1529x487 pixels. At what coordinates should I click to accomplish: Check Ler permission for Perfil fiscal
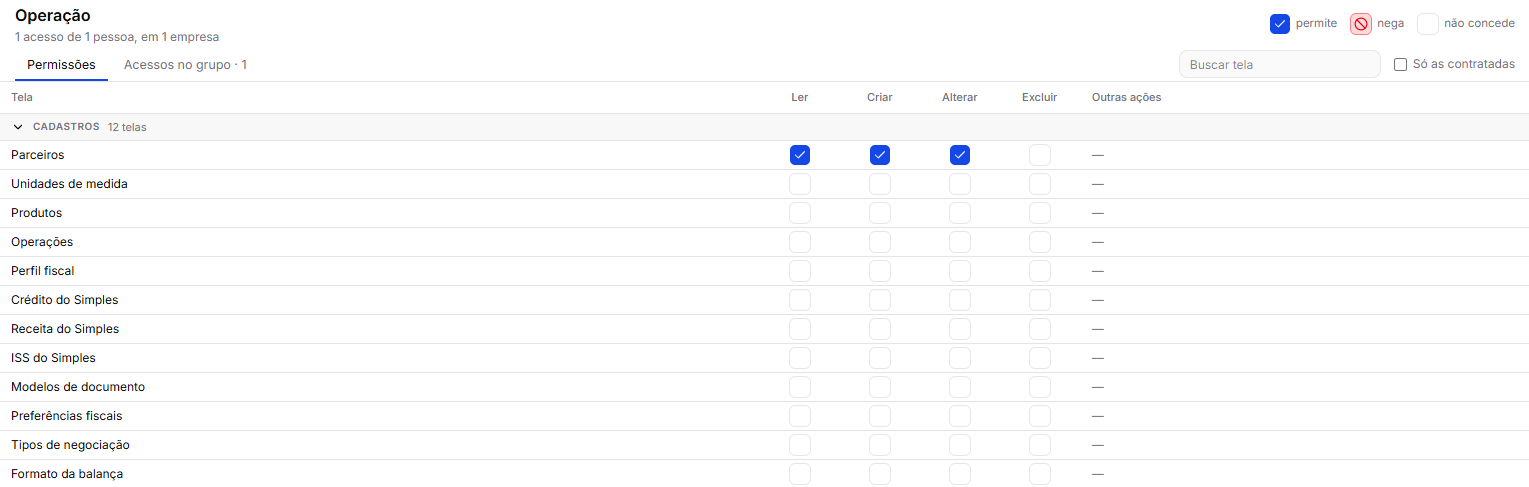click(800, 271)
